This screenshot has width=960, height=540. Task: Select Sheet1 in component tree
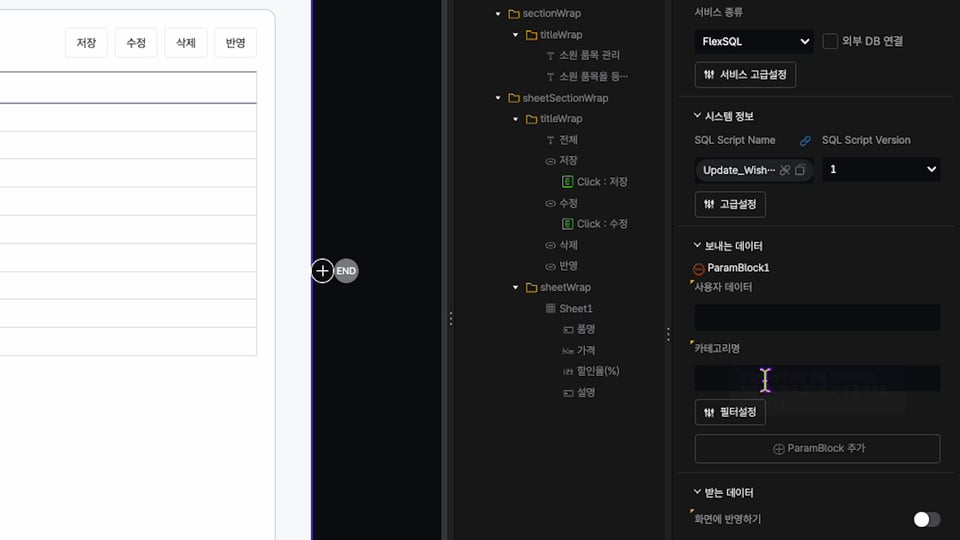pyautogui.click(x=576, y=309)
